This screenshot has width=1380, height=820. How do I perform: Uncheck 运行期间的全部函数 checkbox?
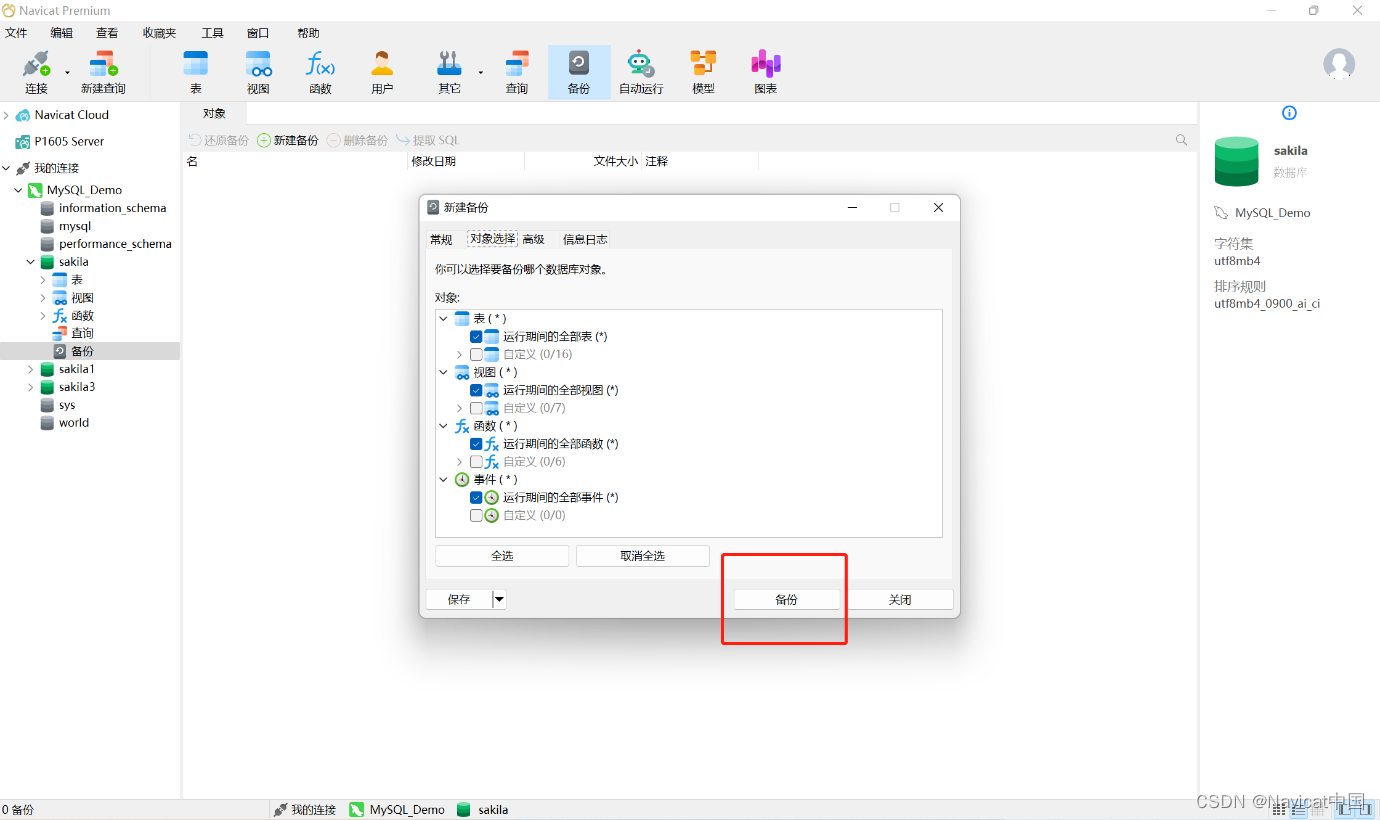476,444
